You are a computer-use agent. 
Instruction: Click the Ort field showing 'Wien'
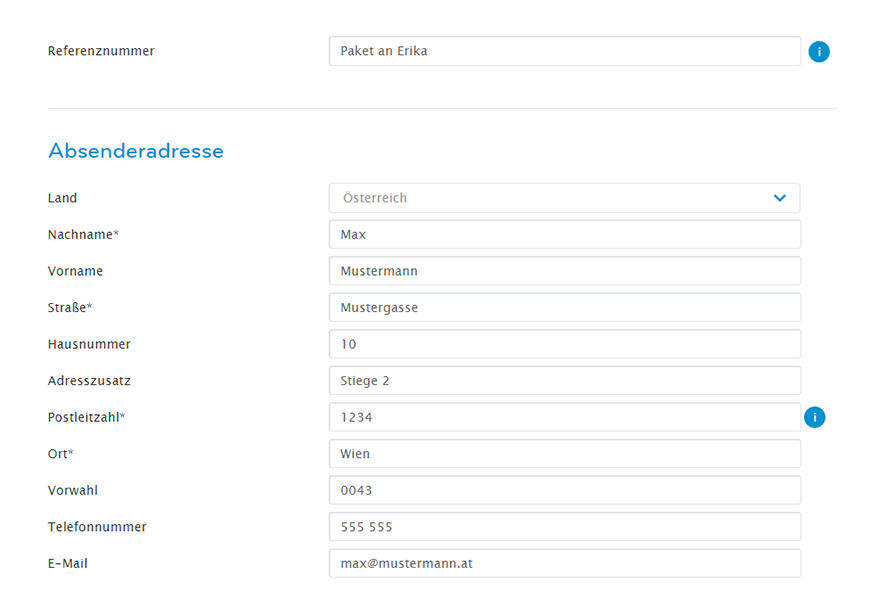(x=564, y=454)
